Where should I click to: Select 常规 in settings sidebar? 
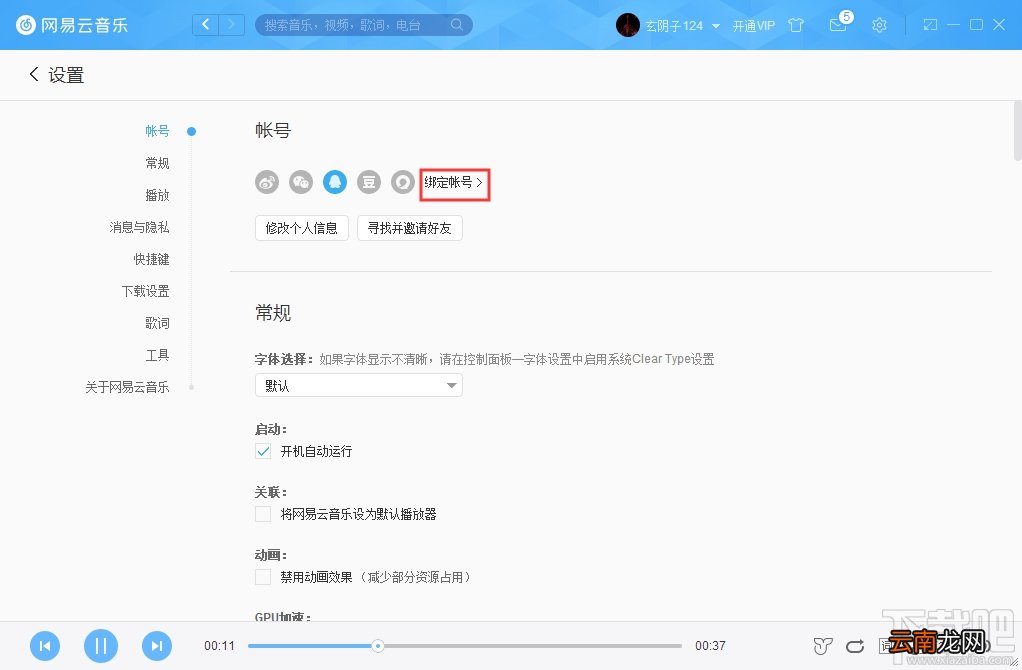tap(157, 163)
